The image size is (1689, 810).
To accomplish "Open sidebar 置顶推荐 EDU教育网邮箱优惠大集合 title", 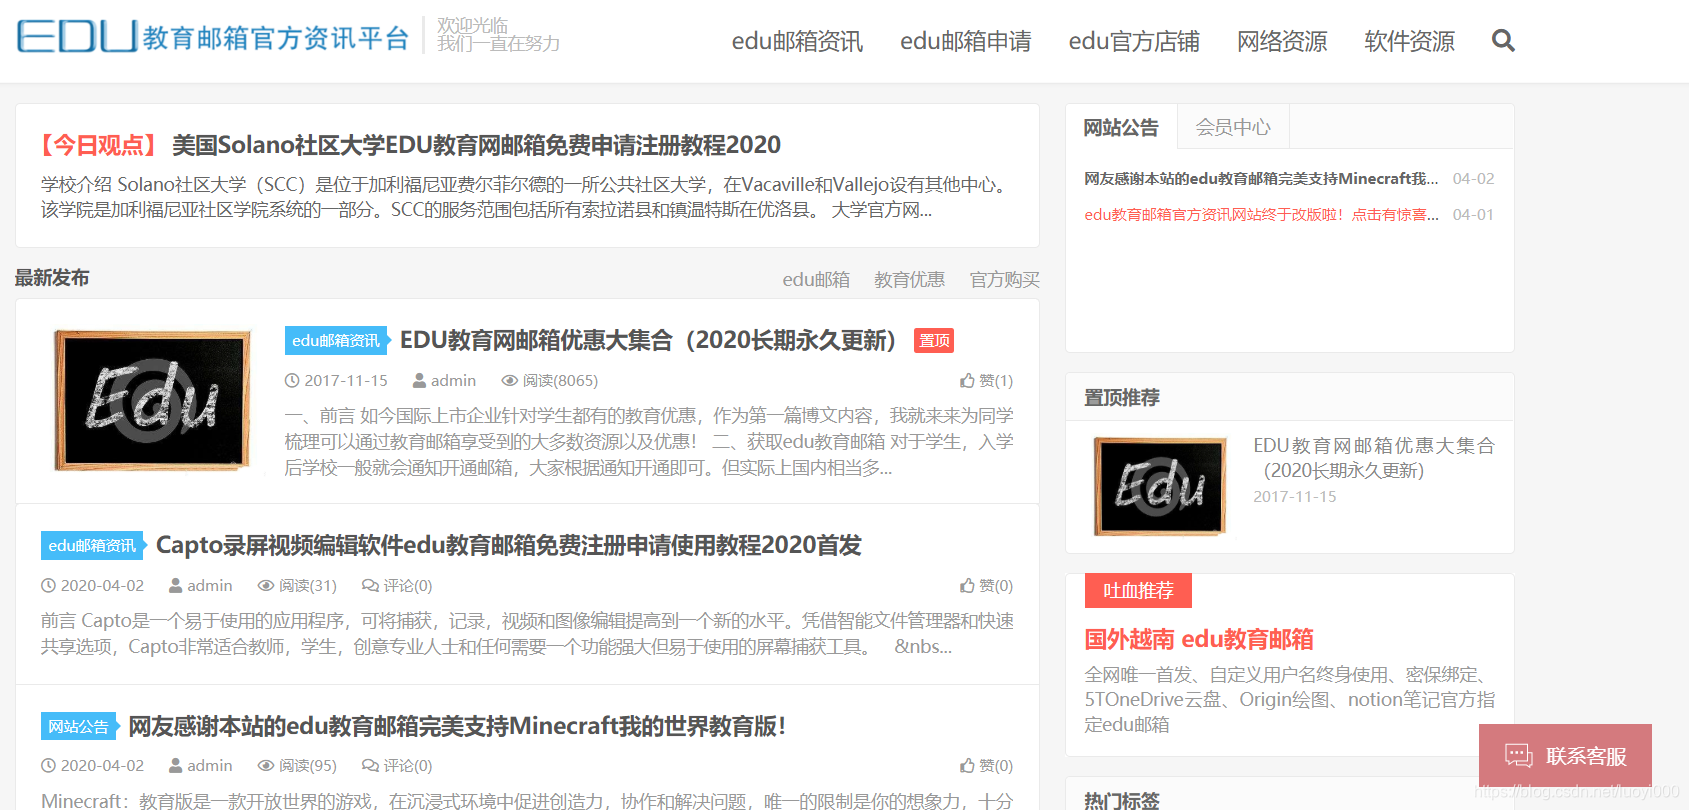I will tap(1374, 458).
